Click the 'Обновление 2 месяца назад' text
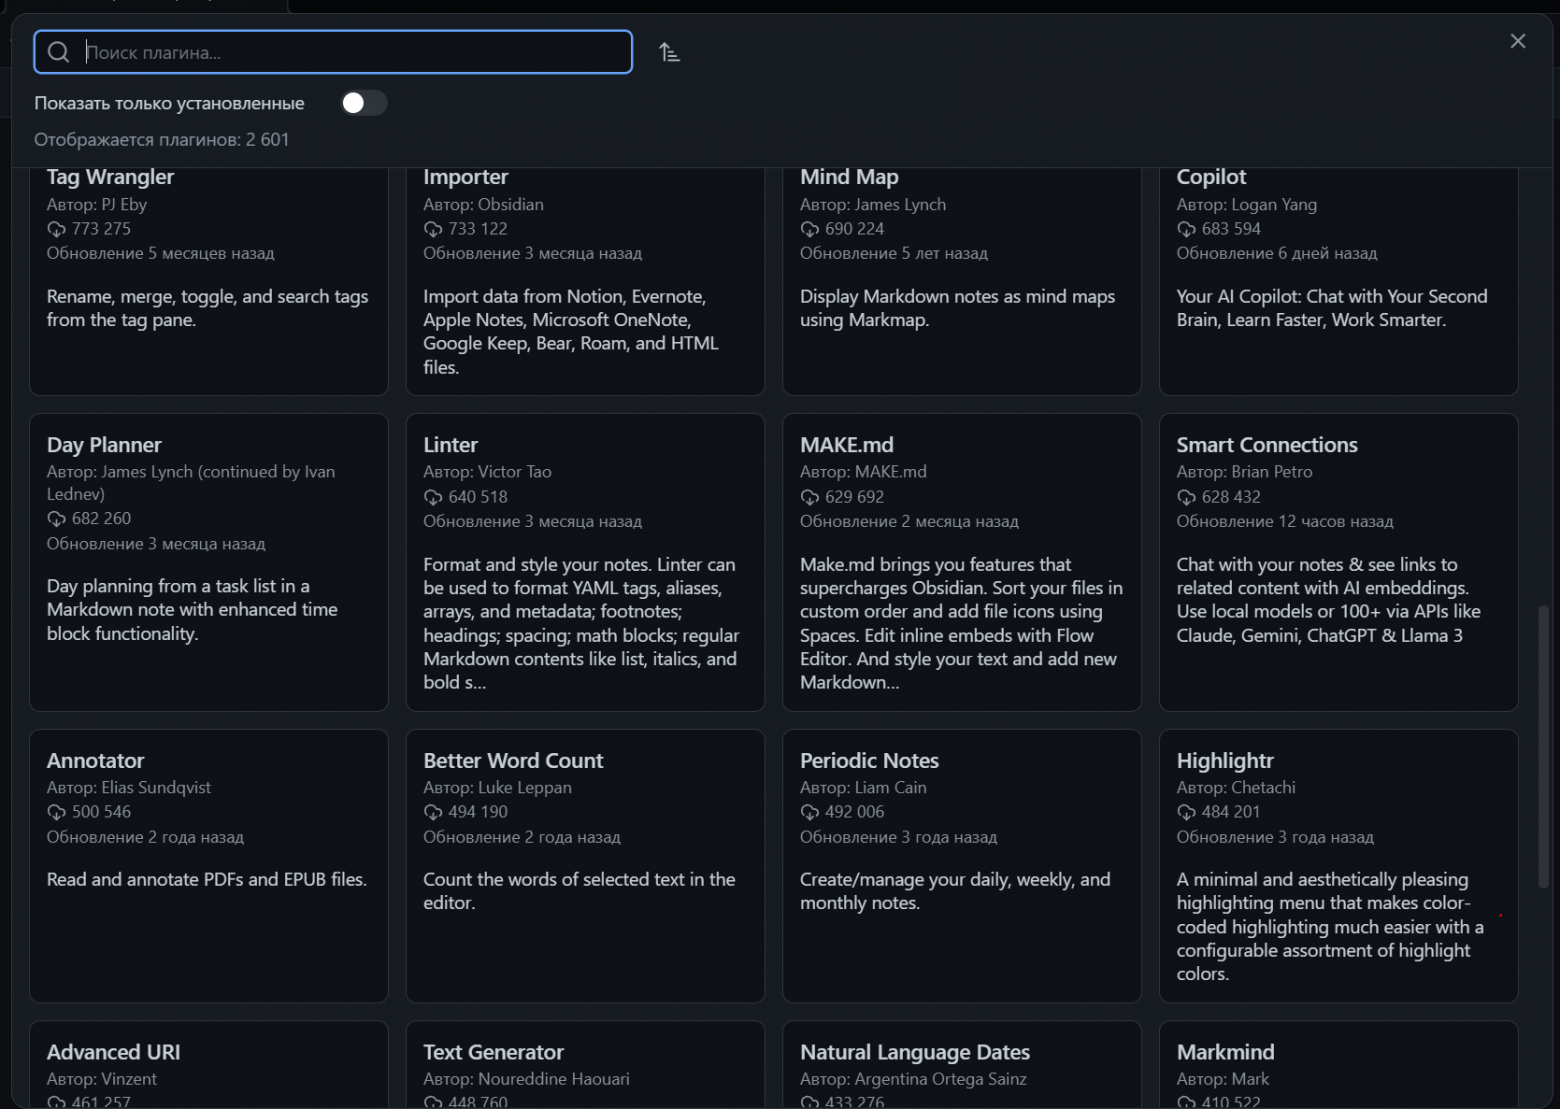This screenshot has height=1109, width=1560. tap(909, 522)
